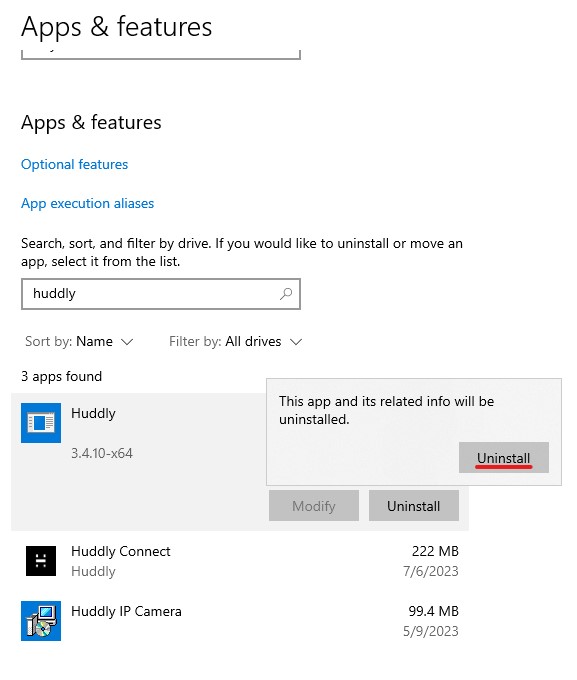Click the Huddly app icon
Viewport: 577px width, 680px height.
coord(41,423)
